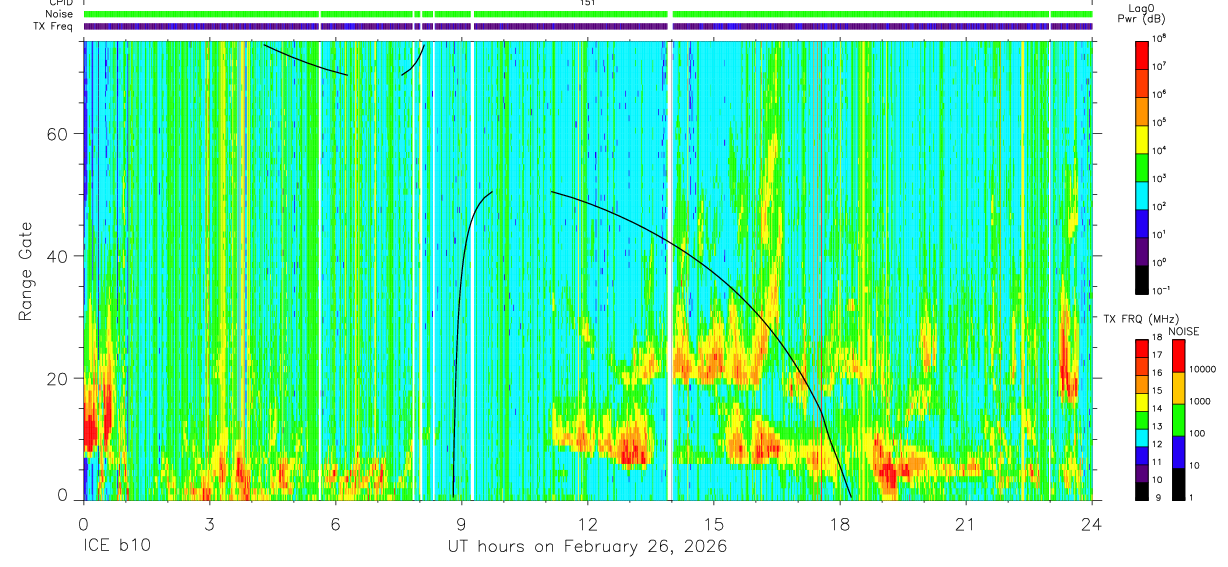Click the x-axis tick label '21'
The width and height of the screenshot is (1228, 567).
(965, 524)
